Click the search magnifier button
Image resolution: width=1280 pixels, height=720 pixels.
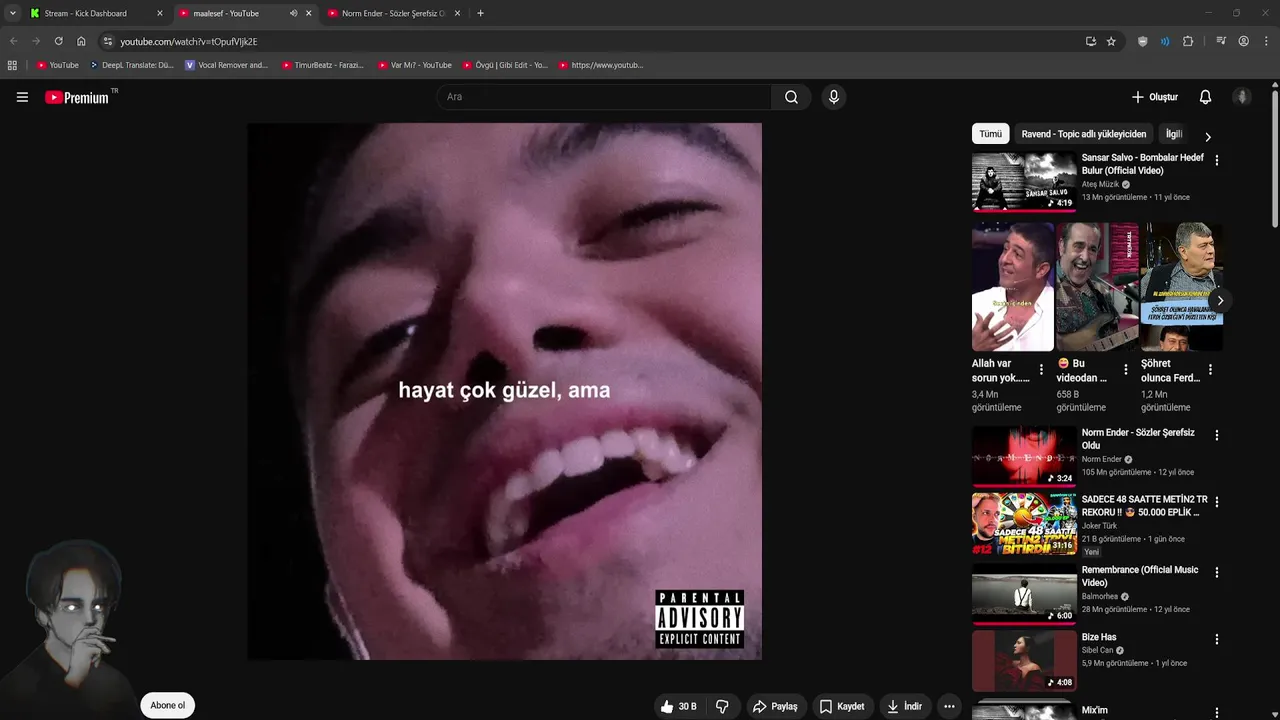pos(791,97)
